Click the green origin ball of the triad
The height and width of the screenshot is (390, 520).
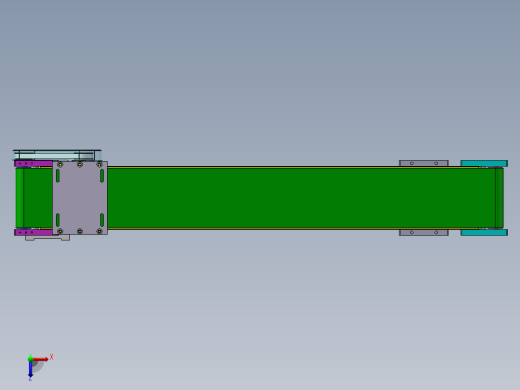click(x=30, y=359)
